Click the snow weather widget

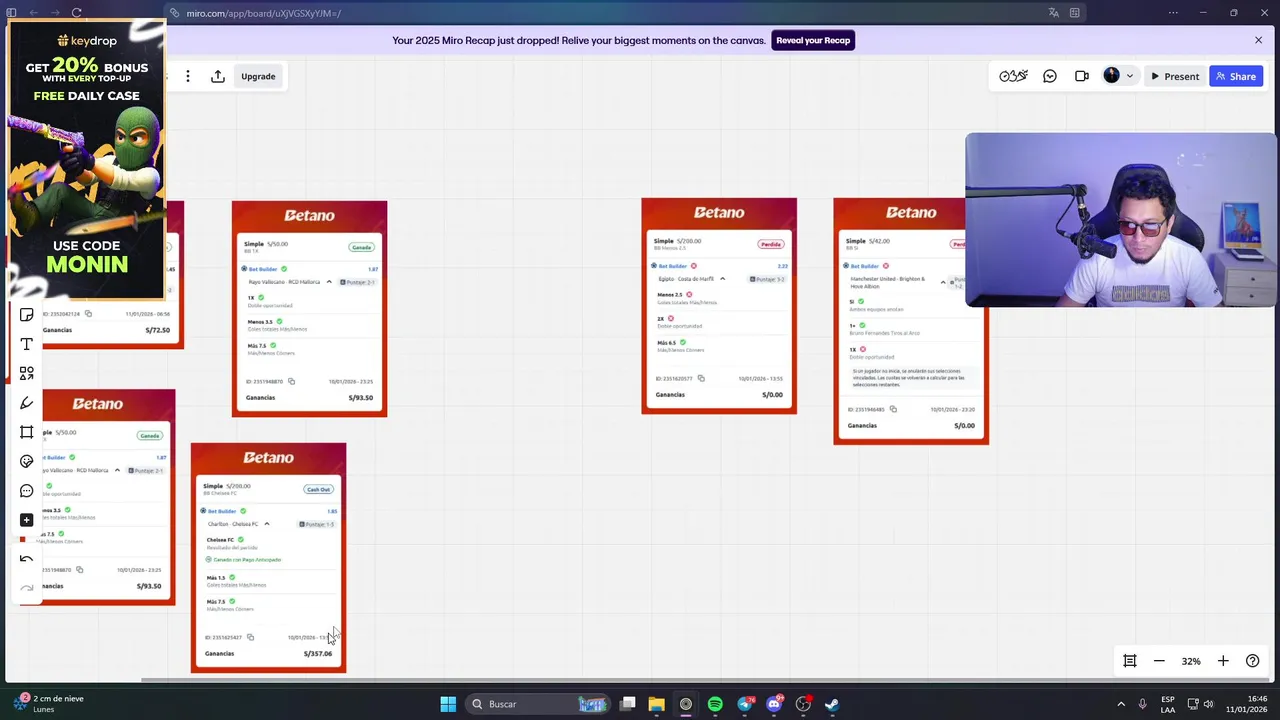point(48,704)
